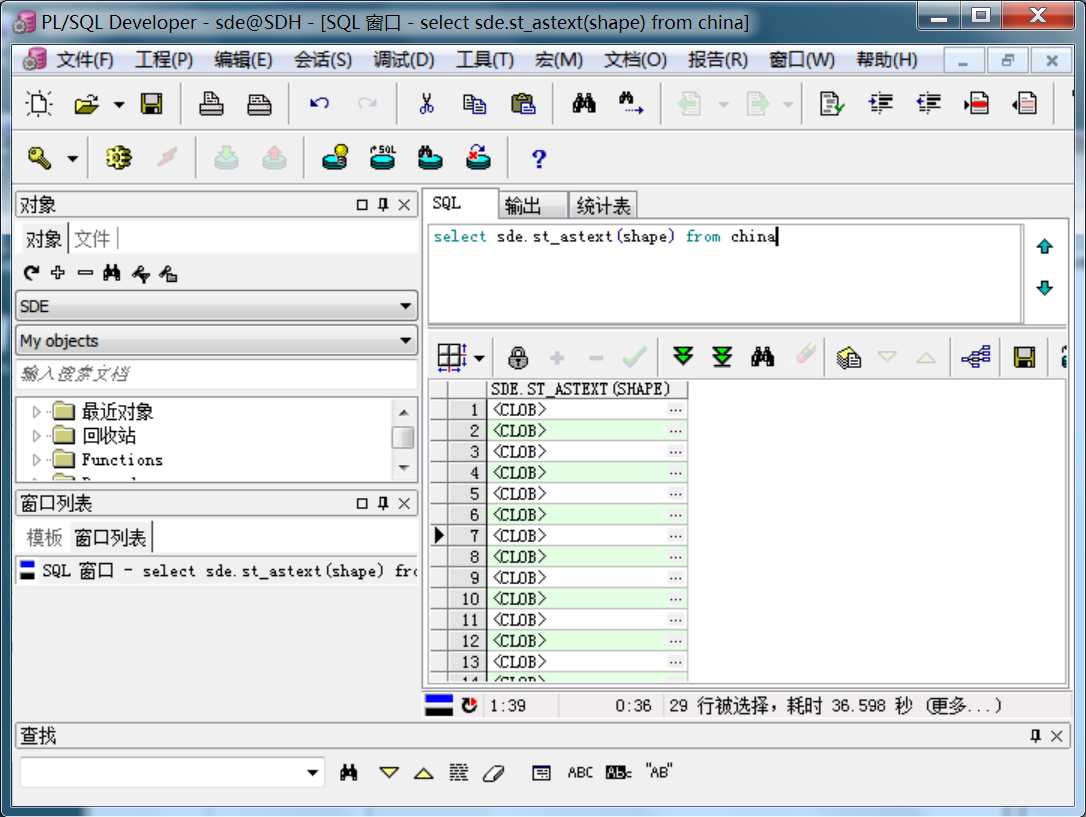This screenshot has width=1086, height=817.
Task: Click the search down triangle in 查找 bar
Action: point(389,772)
